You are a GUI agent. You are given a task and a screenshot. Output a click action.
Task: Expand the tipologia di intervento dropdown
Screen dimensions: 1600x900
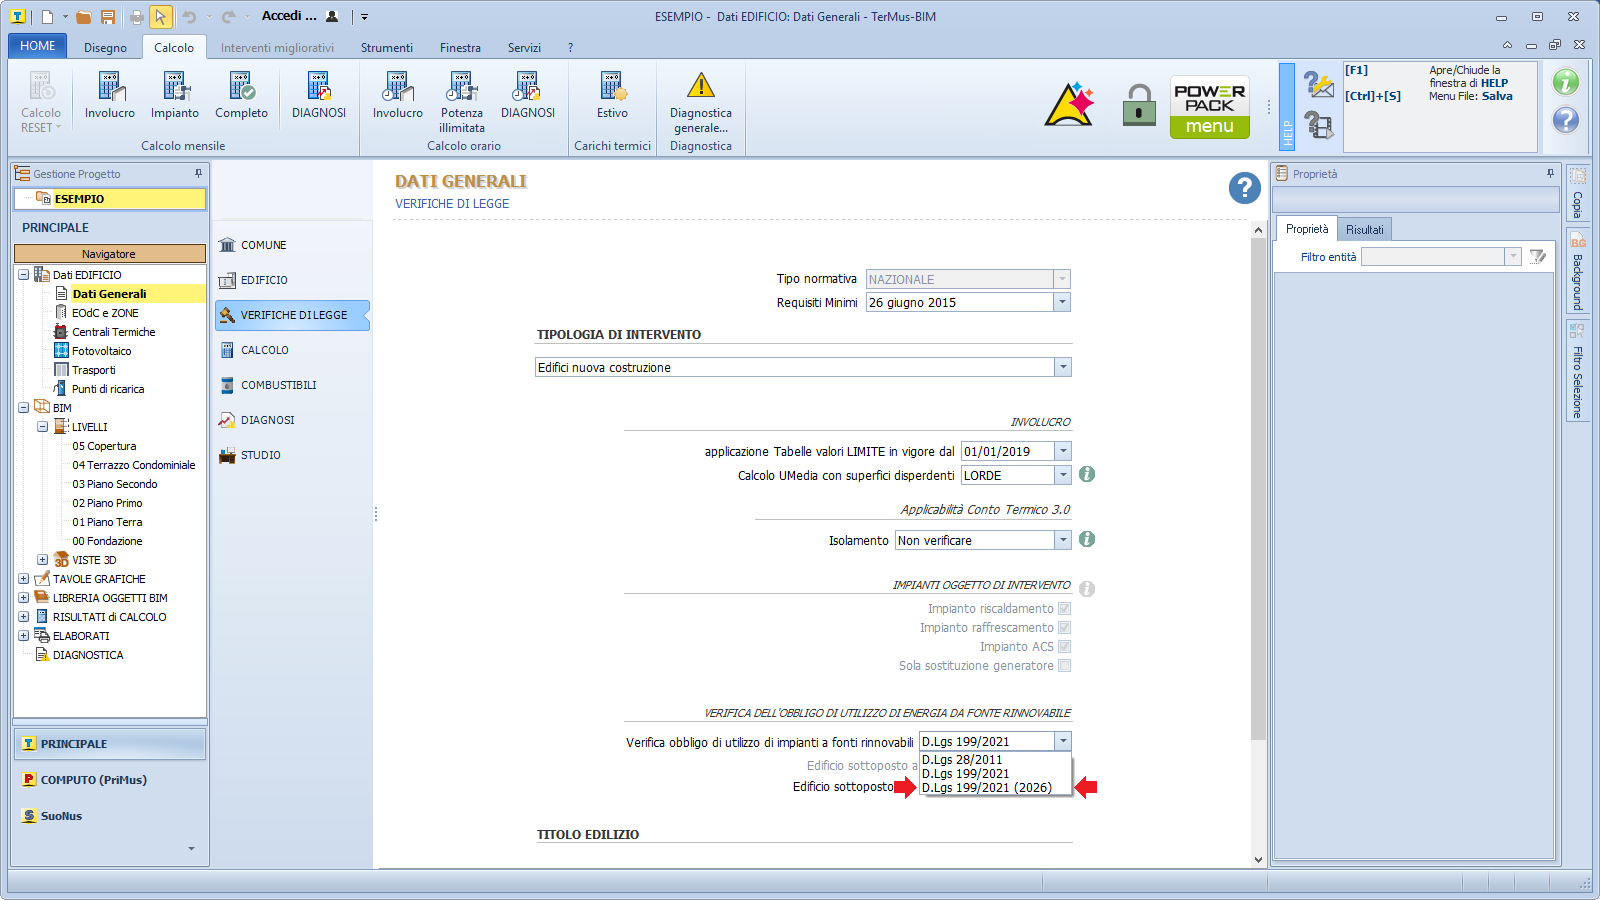click(1062, 368)
